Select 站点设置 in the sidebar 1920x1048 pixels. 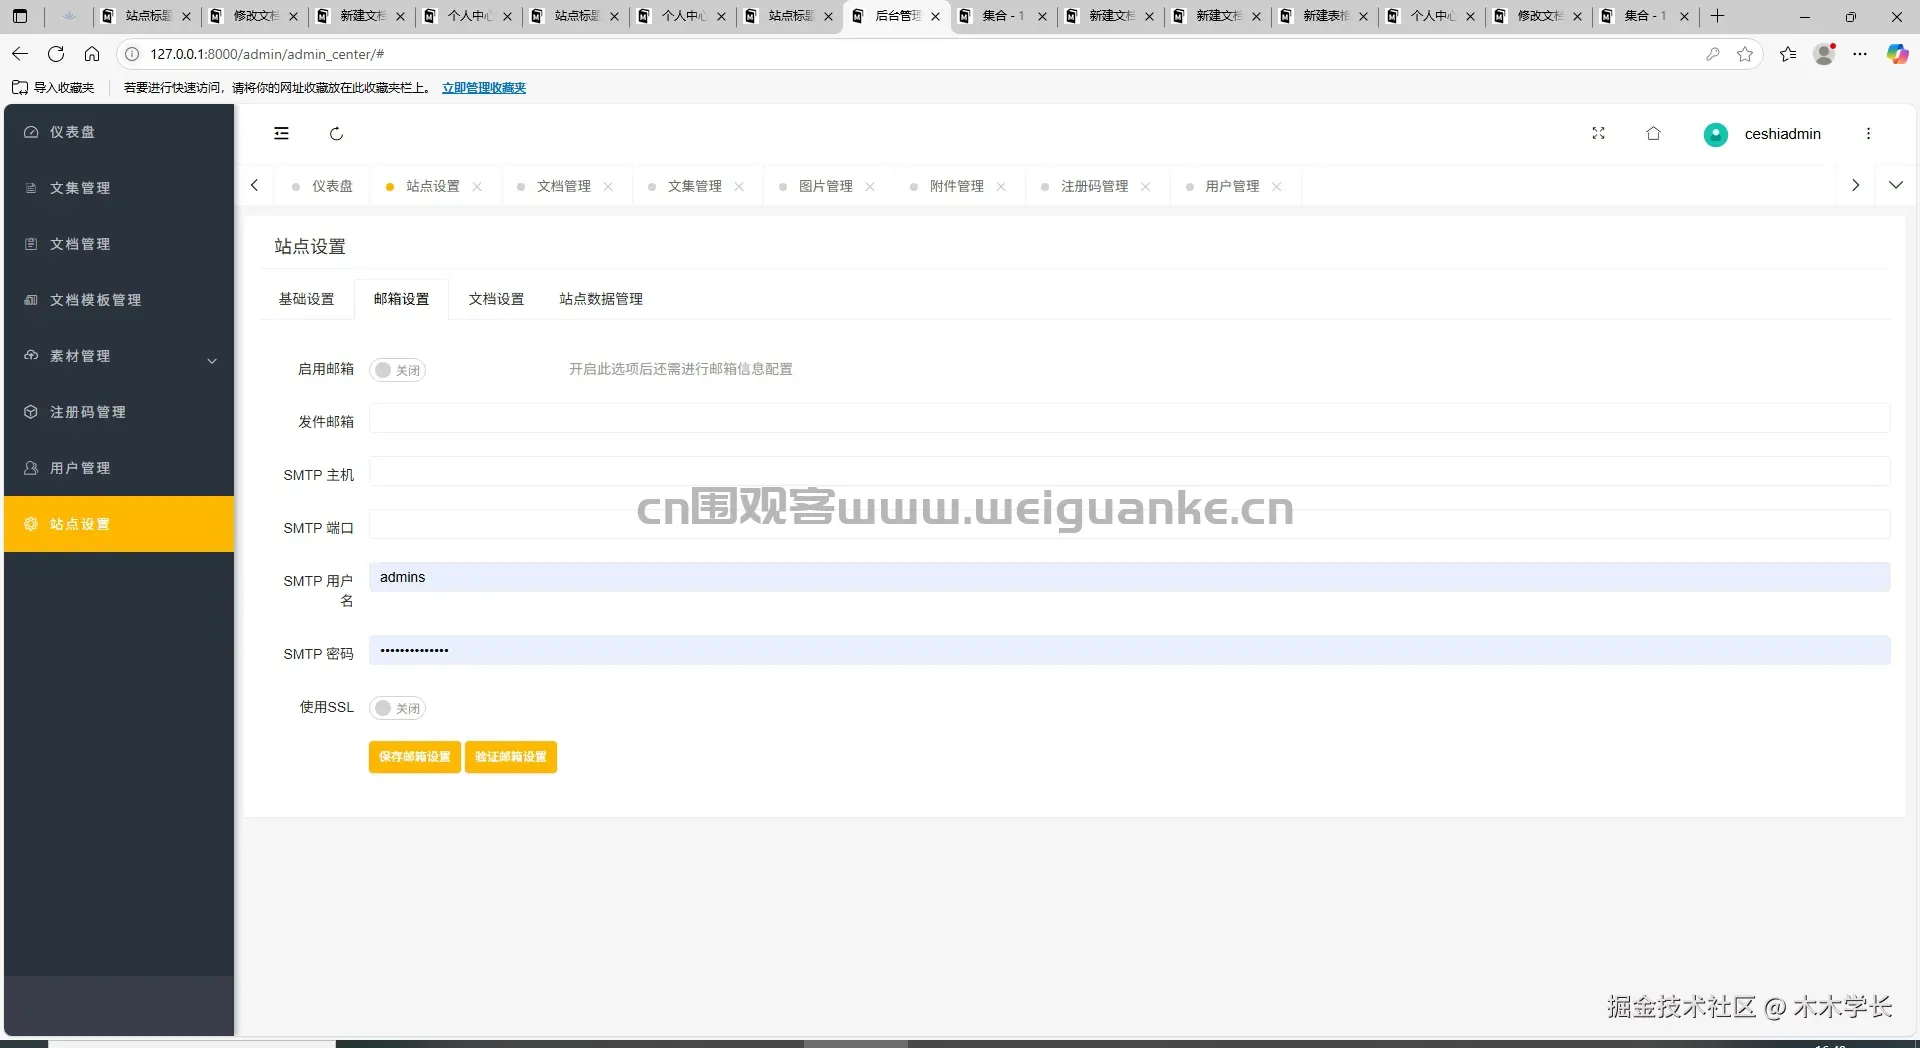(x=119, y=524)
